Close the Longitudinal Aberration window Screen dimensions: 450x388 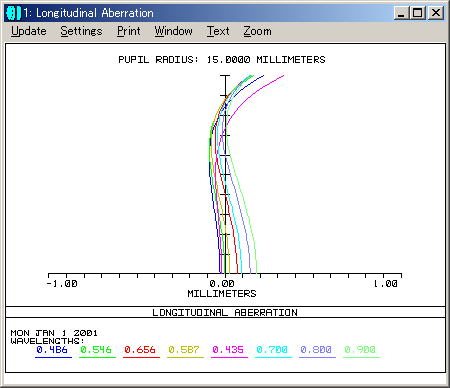click(x=435, y=13)
